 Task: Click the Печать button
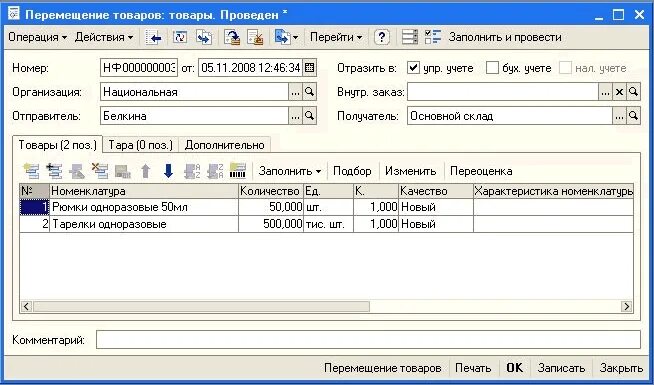pos(473,368)
